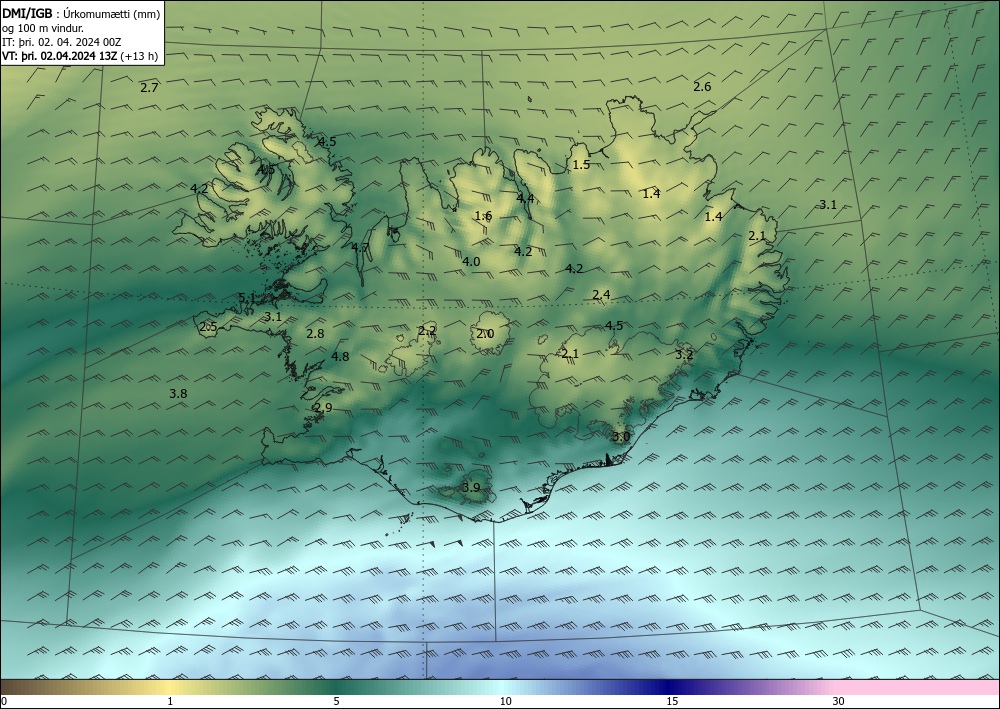This screenshot has width=1000, height=709.
Task: Click the 1 tick on the color scale
Action: click(x=170, y=701)
